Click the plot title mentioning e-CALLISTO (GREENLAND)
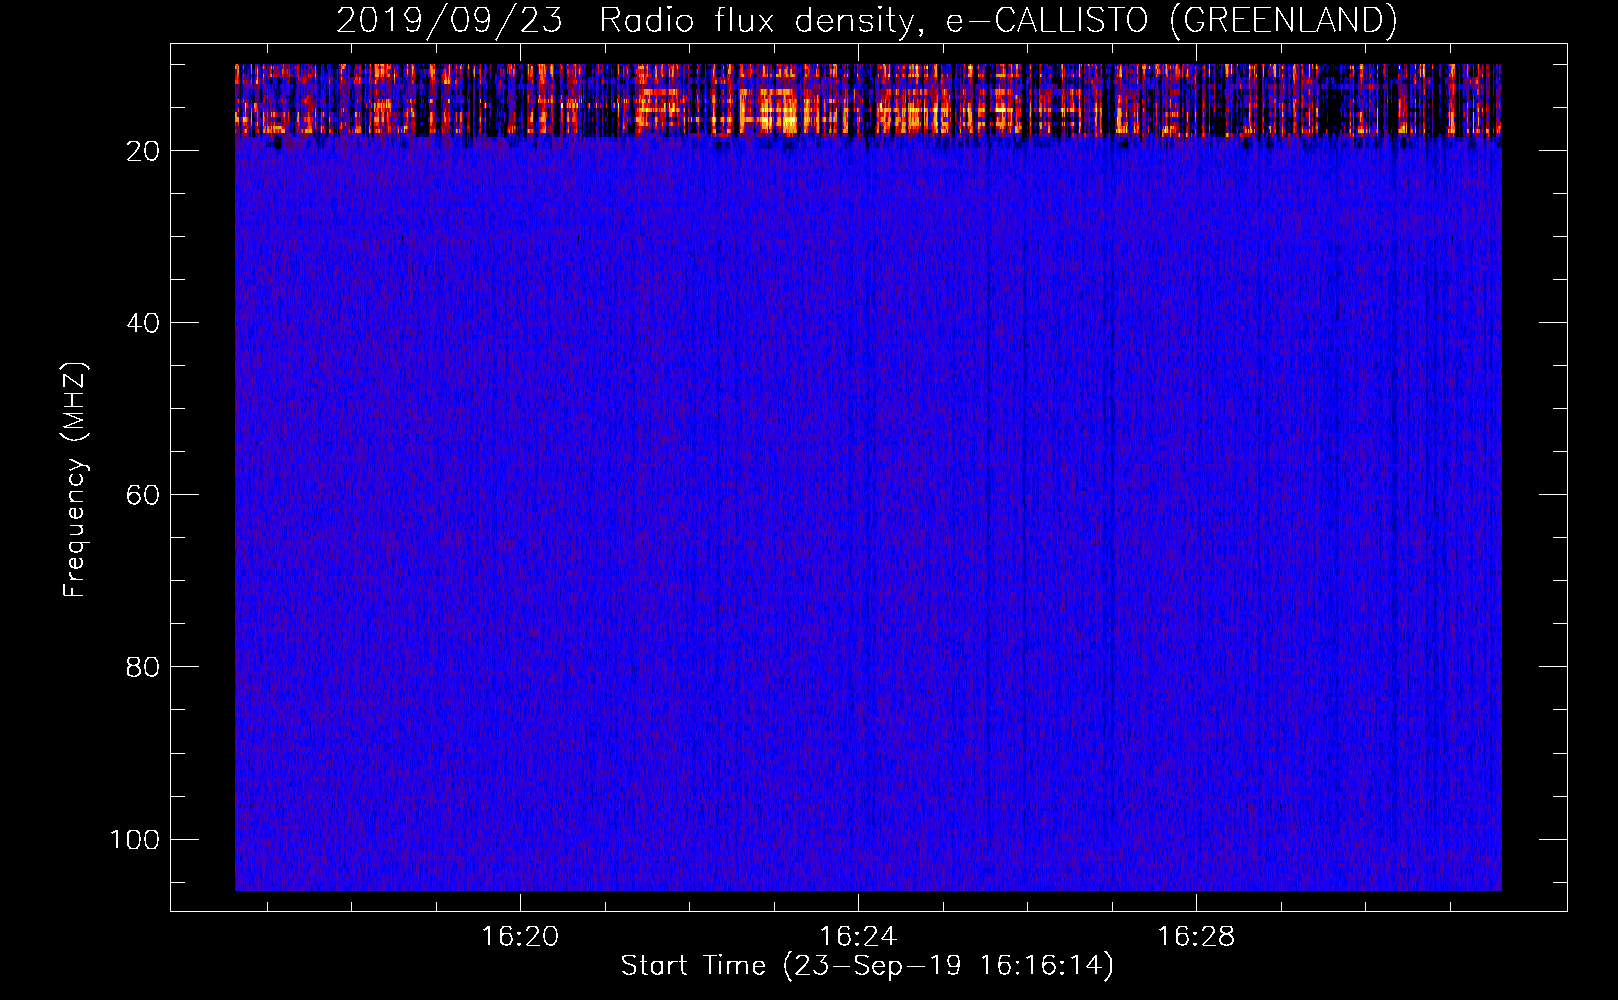Image resolution: width=1618 pixels, height=1000 pixels. pyautogui.click(x=866, y=20)
